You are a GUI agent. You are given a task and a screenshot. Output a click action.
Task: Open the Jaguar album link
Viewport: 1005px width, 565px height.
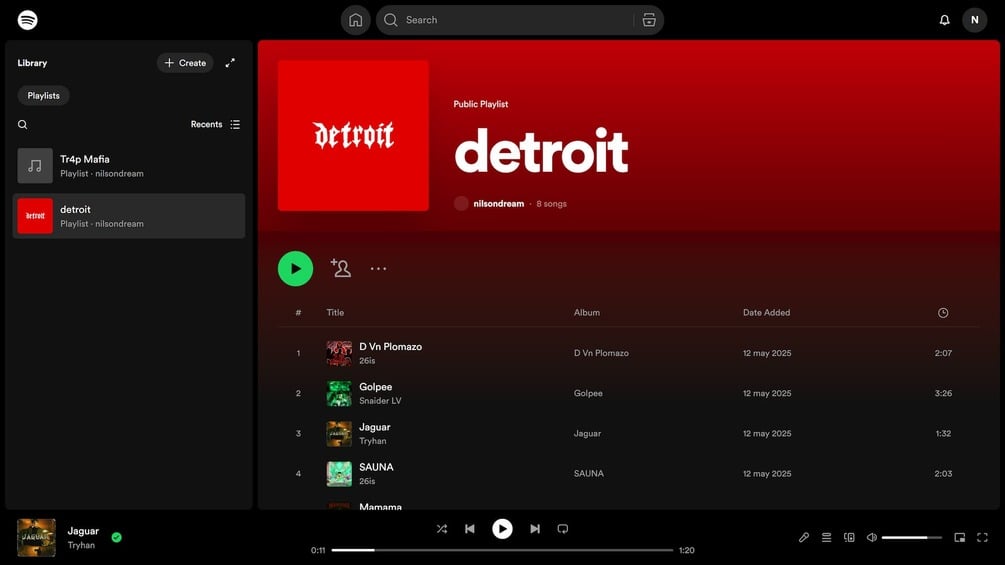[587, 434]
